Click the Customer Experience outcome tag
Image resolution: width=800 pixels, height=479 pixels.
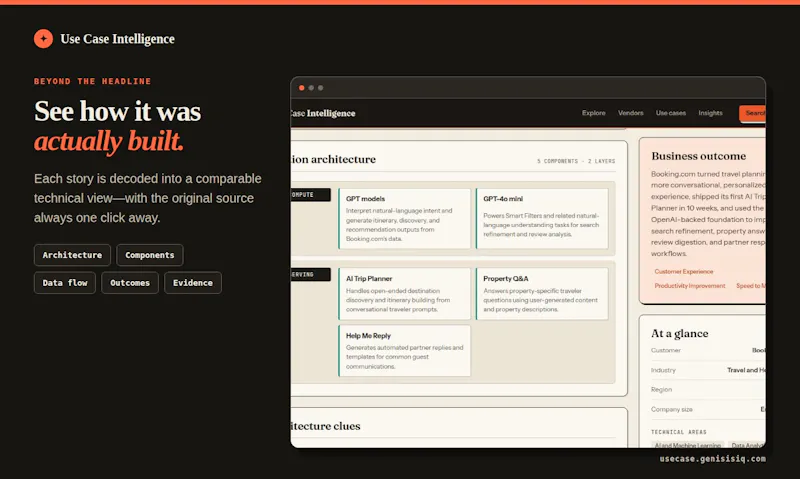[684, 271]
